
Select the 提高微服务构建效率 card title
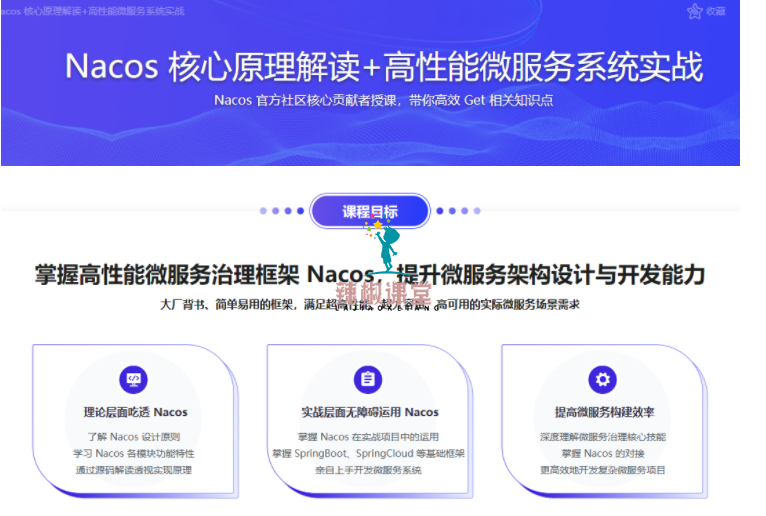point(604,412)
